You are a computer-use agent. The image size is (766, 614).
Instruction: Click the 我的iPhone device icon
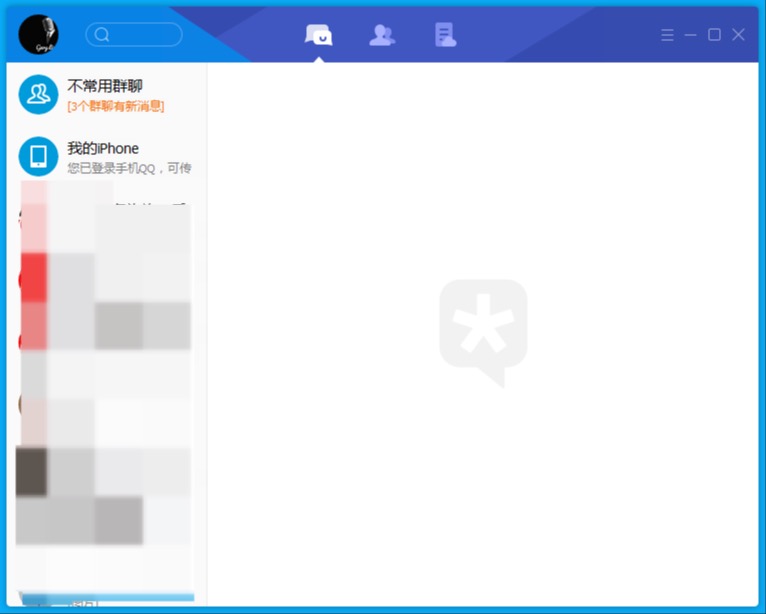click(x=38, y=156)
